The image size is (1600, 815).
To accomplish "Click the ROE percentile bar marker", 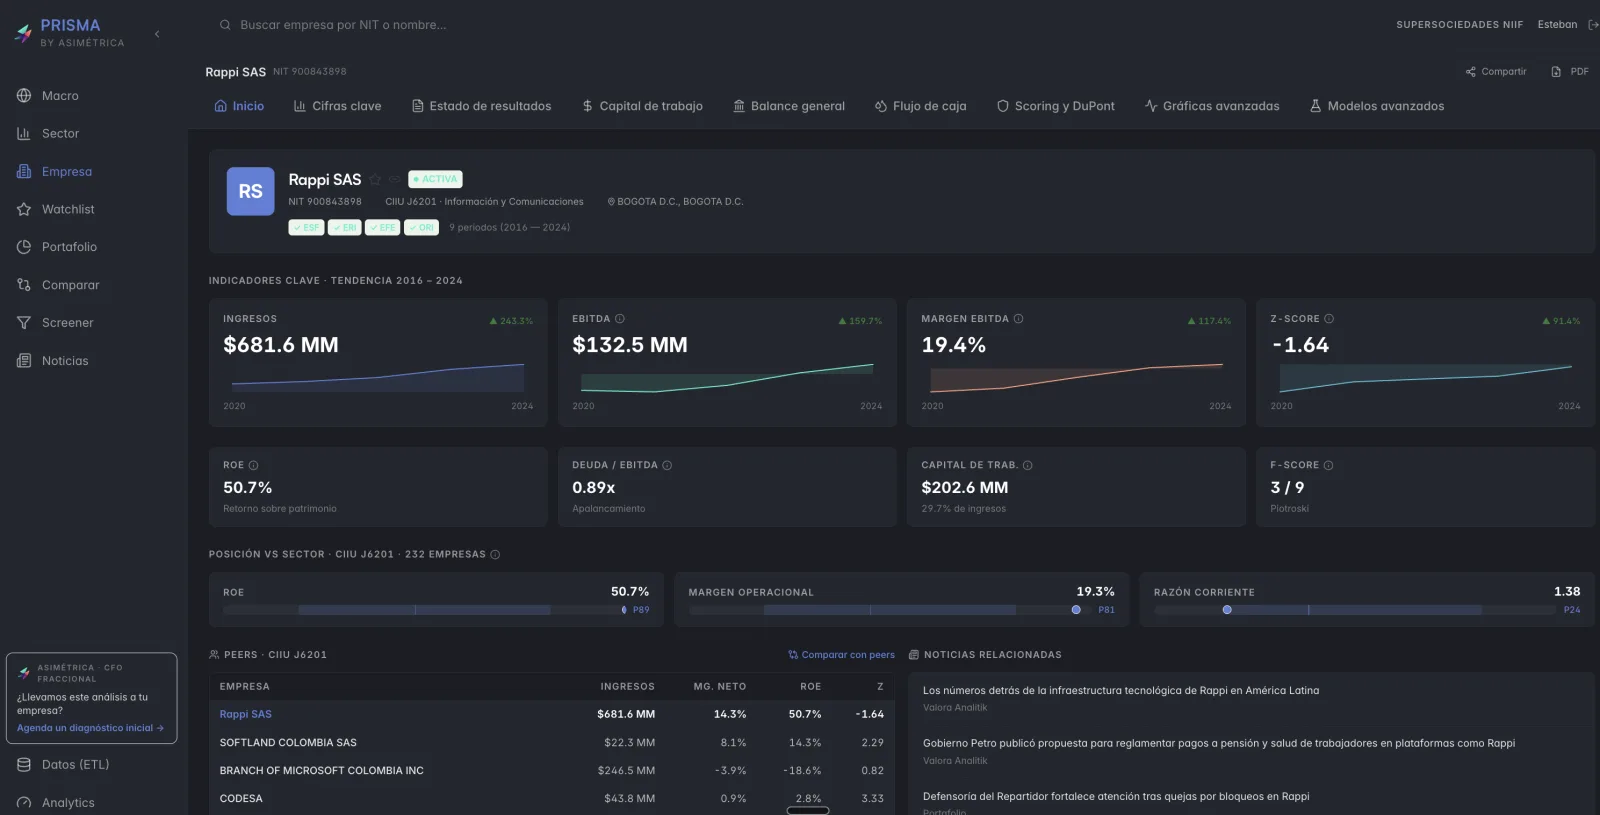I will click(x=624, y=610).
